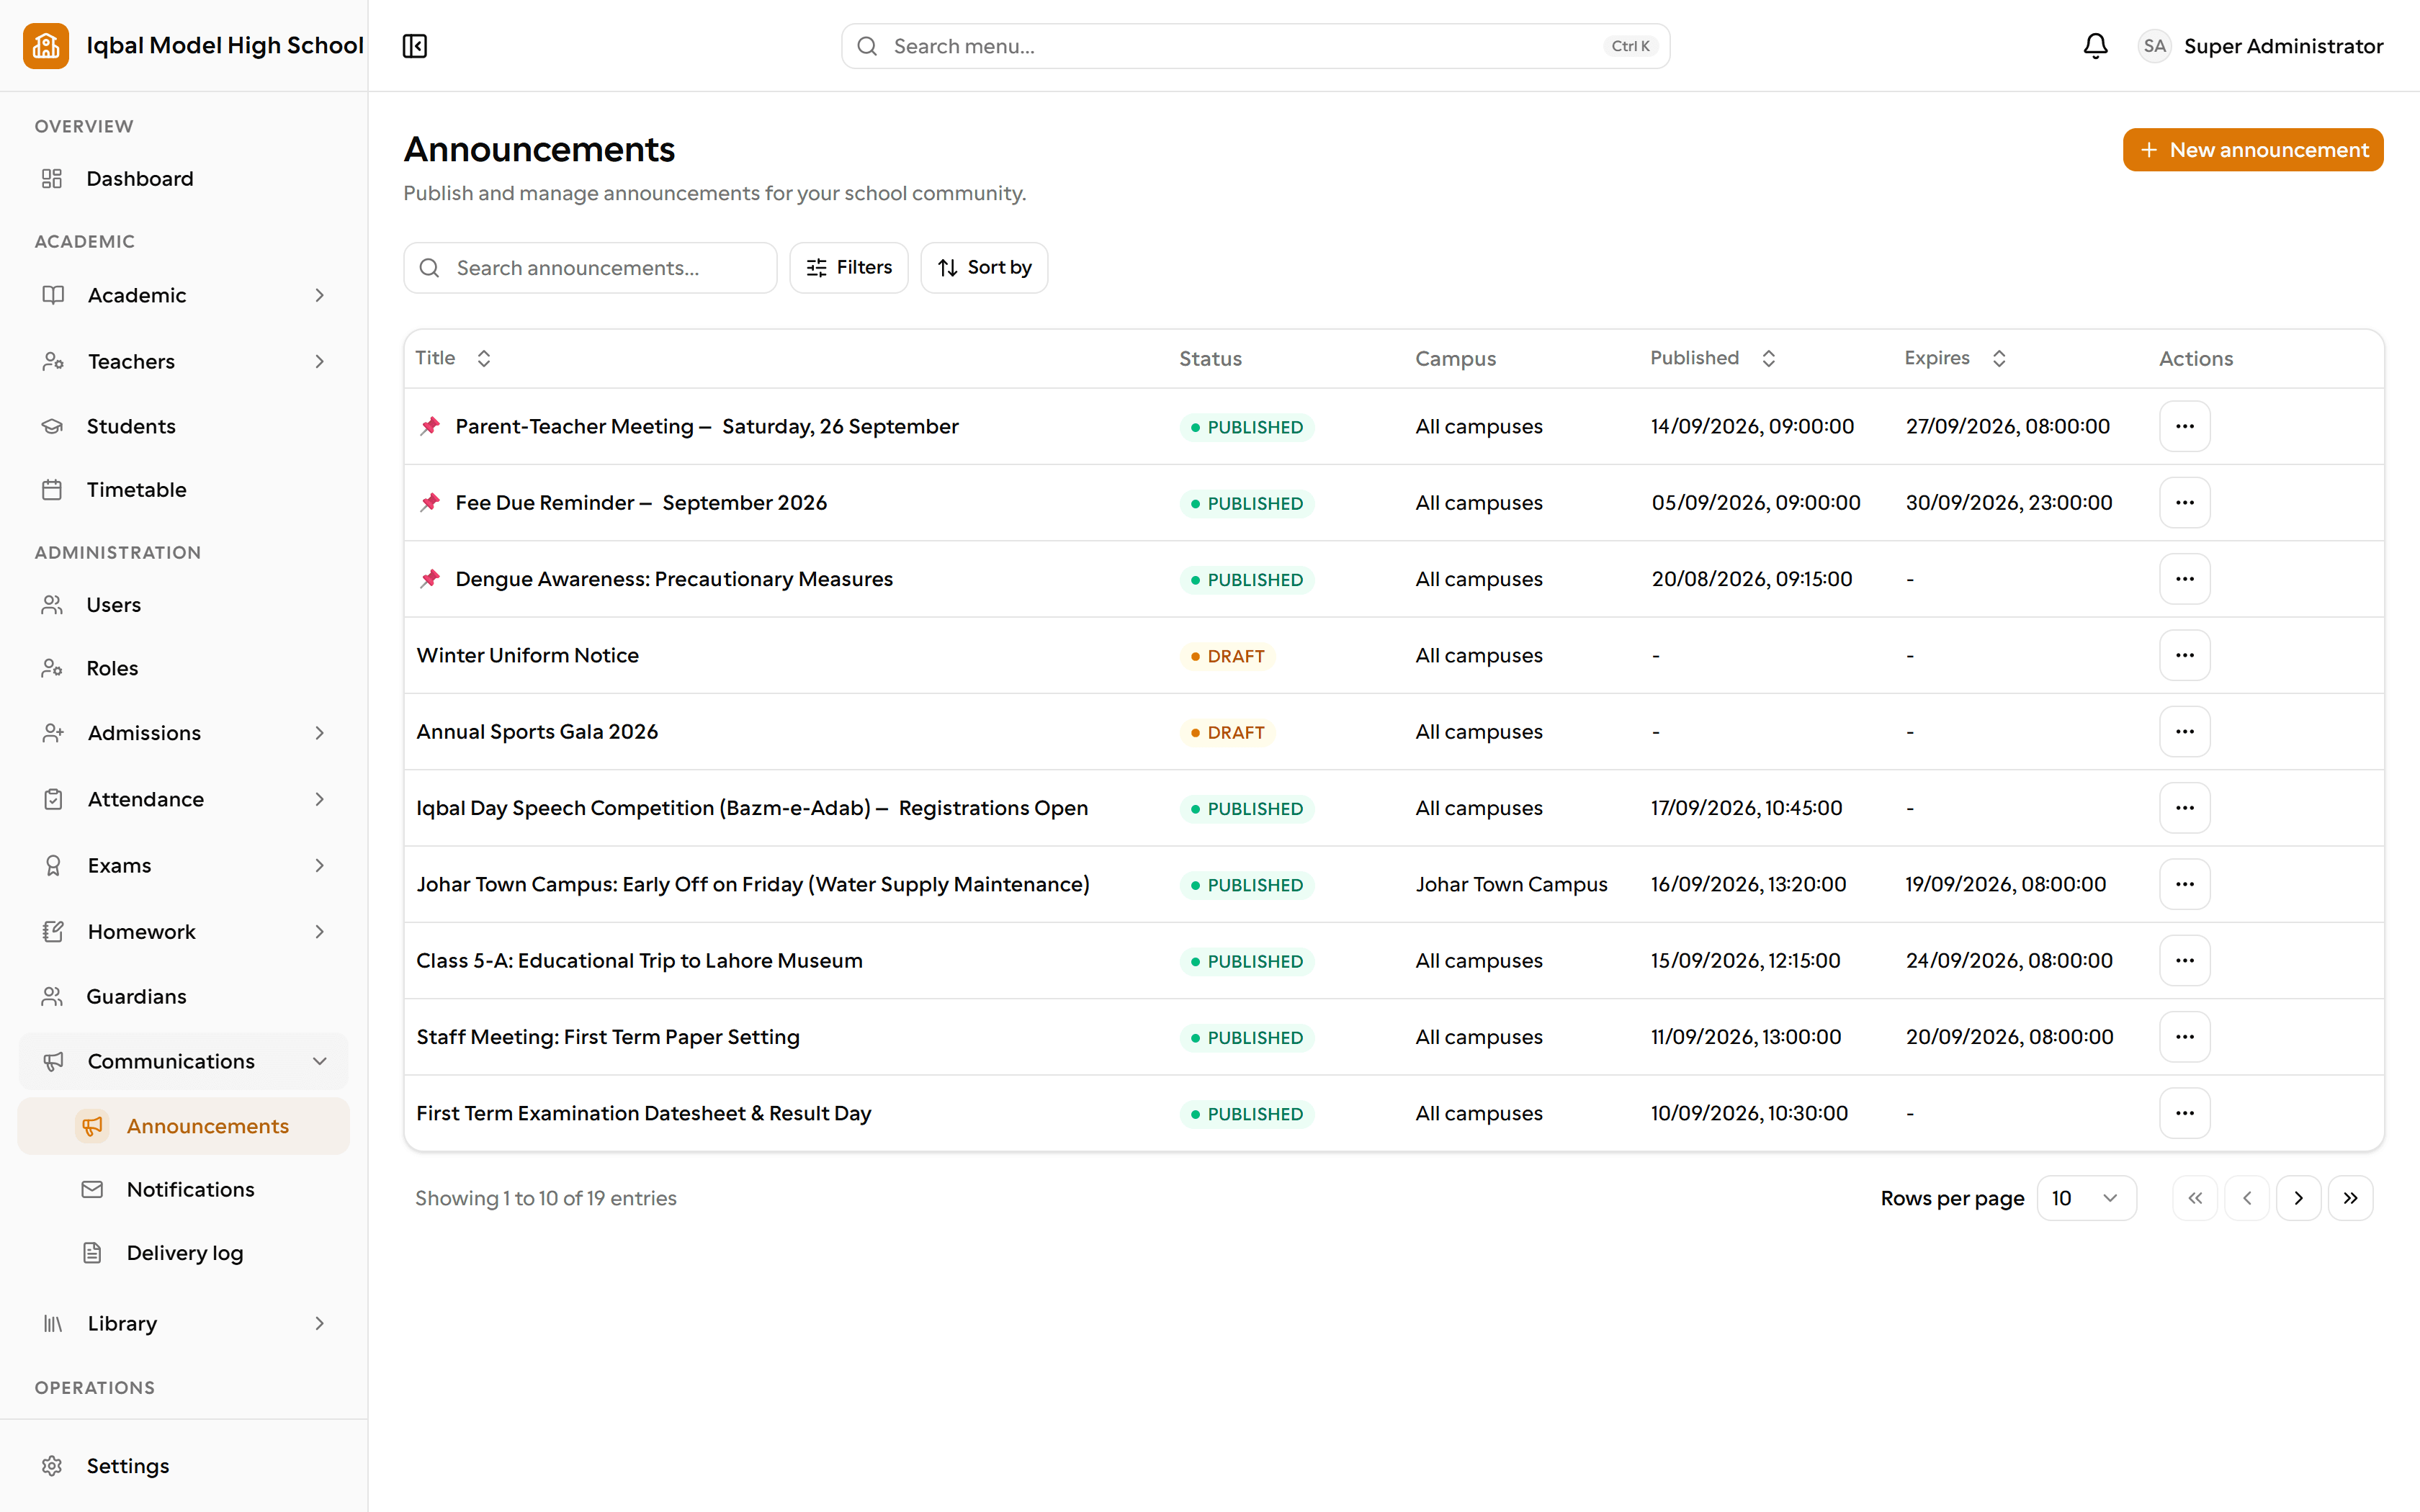Open actions for Dengue Awareness row
Screen dimensions: 2420x1512
pos(2184,579)
